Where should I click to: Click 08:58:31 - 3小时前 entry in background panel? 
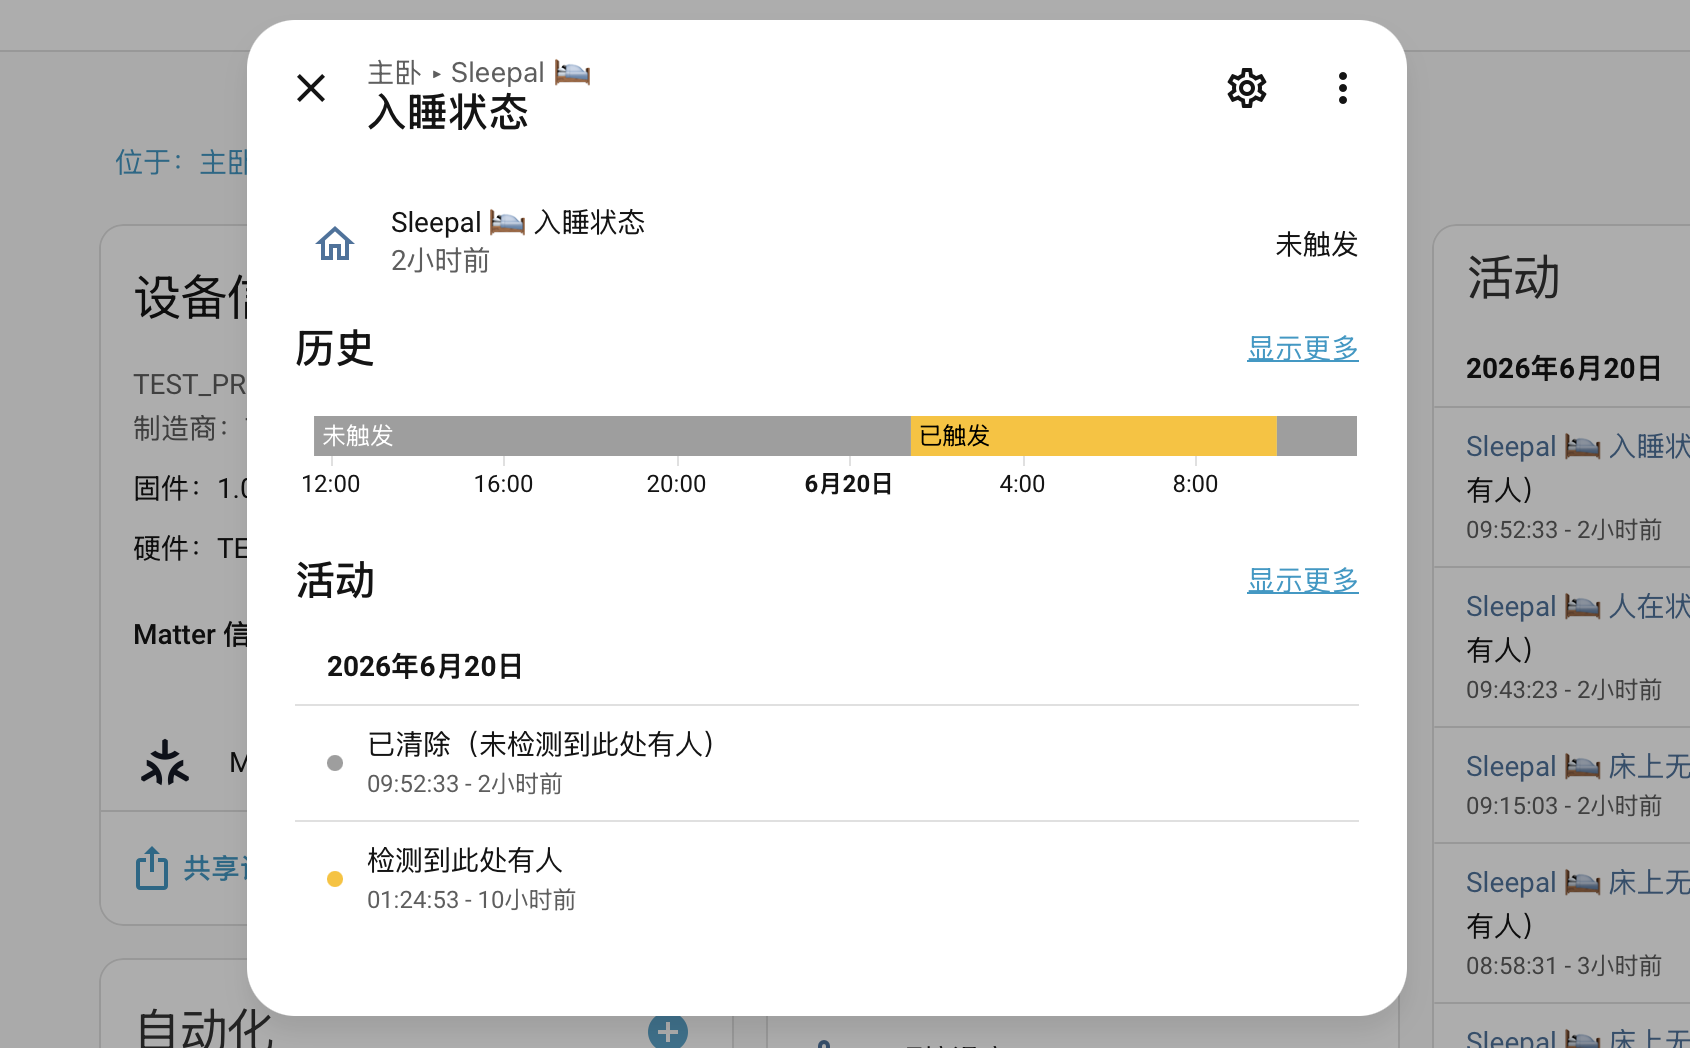click(x=1564, y=966)
